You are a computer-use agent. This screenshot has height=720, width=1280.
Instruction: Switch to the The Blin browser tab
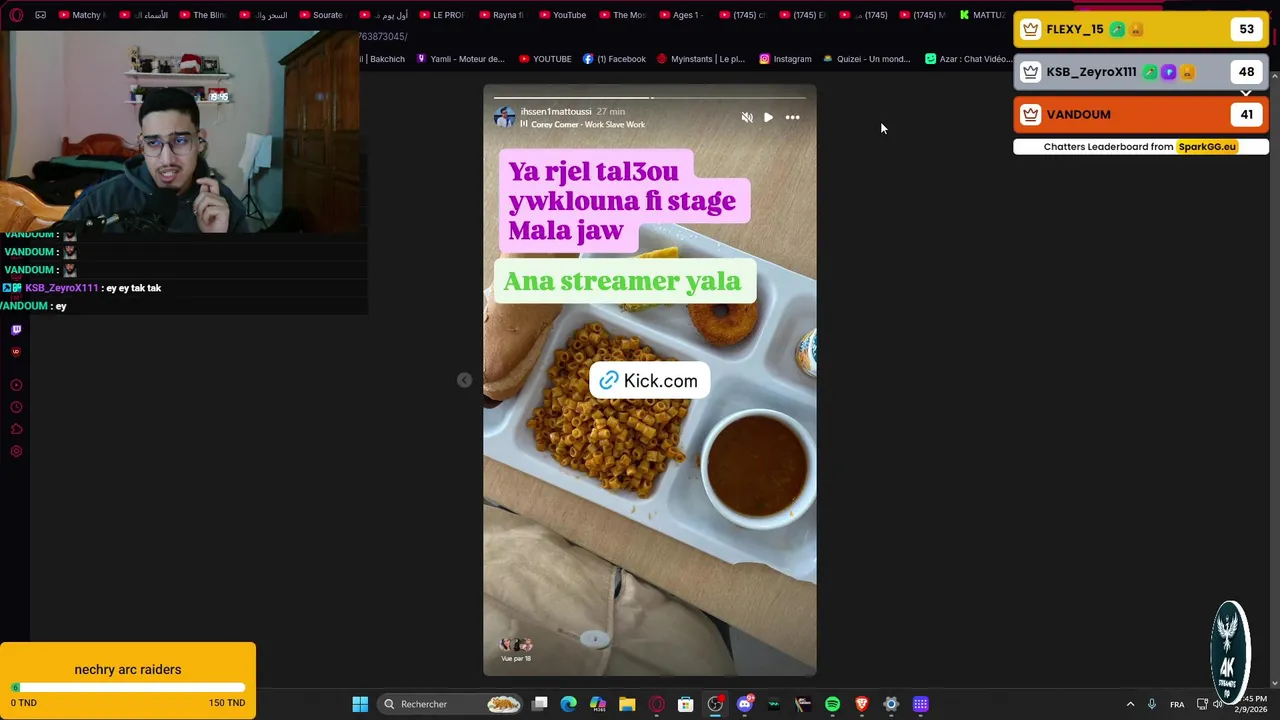click(202, 15)
